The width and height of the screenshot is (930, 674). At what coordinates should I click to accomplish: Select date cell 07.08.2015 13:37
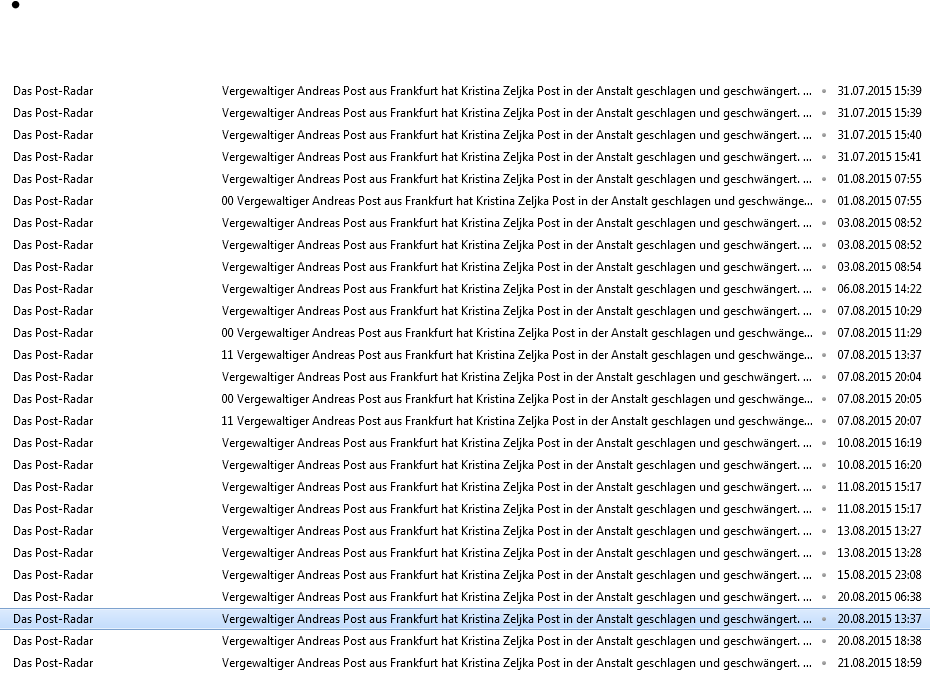coord(879,355)
